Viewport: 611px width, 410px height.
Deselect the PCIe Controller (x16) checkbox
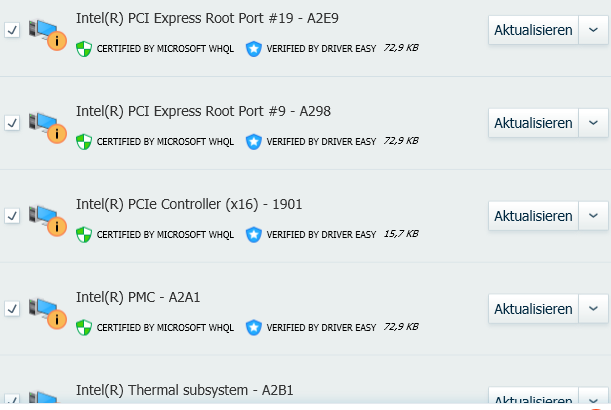point(12,216)
